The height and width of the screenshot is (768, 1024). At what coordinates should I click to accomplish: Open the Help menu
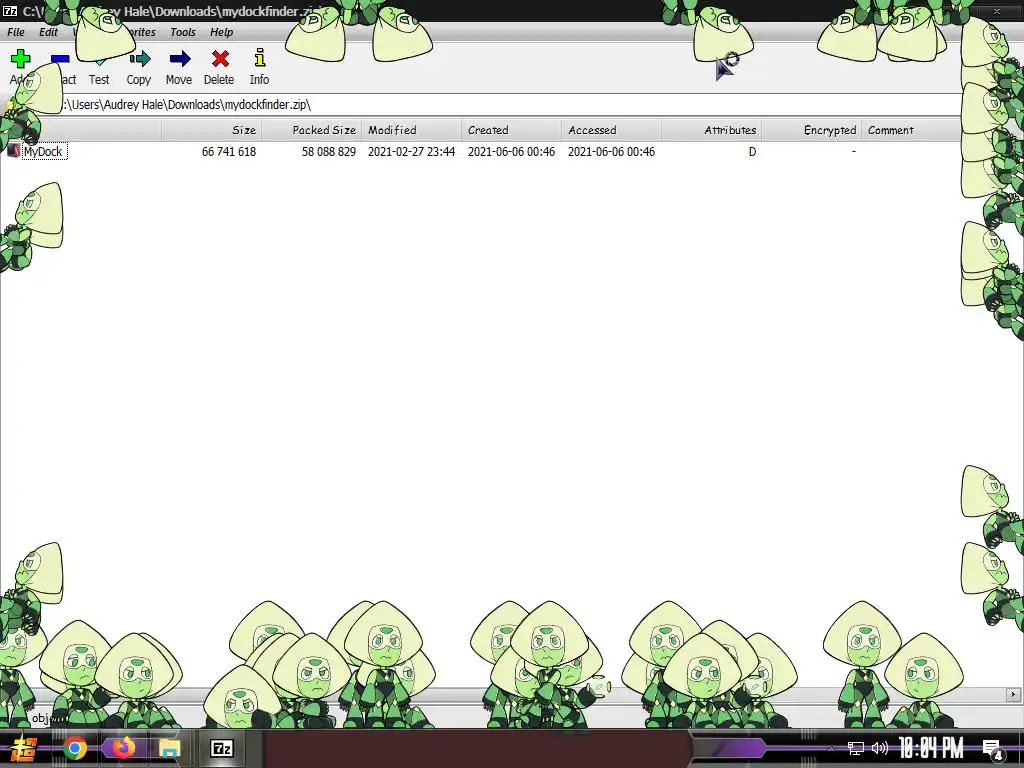[x=221, y=32]
